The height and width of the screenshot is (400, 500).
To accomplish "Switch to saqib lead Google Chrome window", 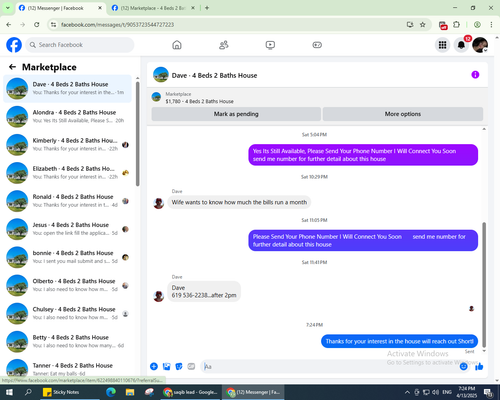I will pos(190,392).
